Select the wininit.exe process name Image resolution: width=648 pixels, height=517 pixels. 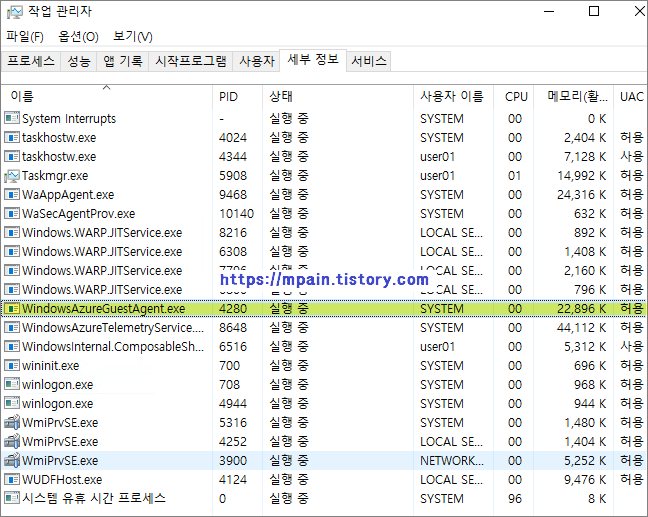(x=50, y=366)
